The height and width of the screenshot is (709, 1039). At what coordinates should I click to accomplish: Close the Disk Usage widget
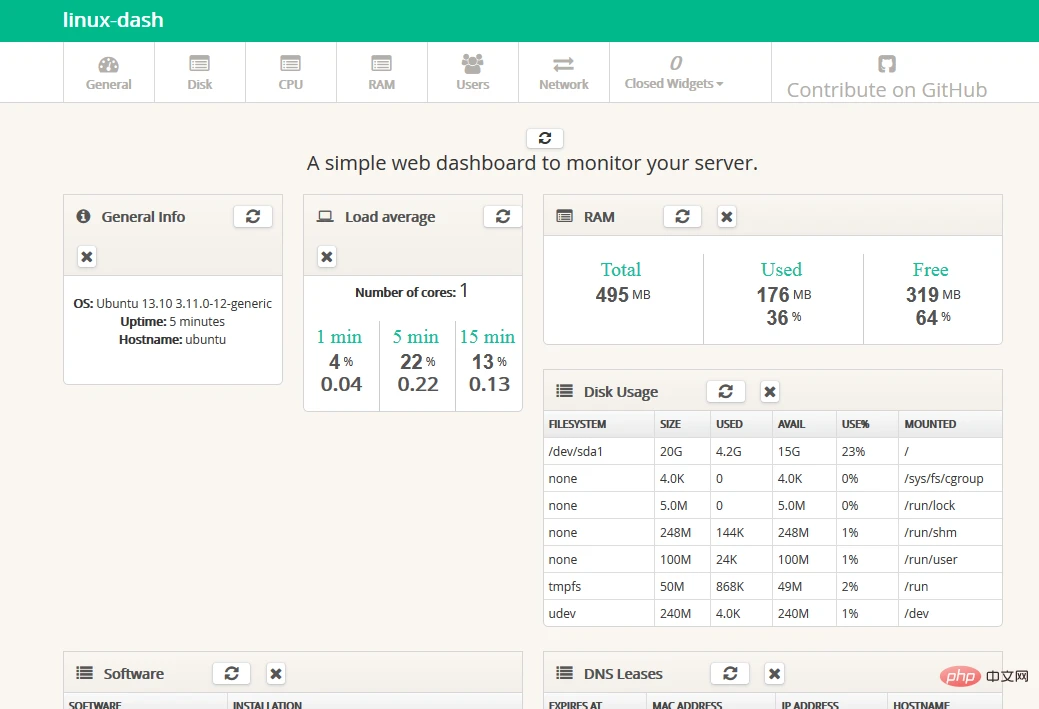[770, 392]
